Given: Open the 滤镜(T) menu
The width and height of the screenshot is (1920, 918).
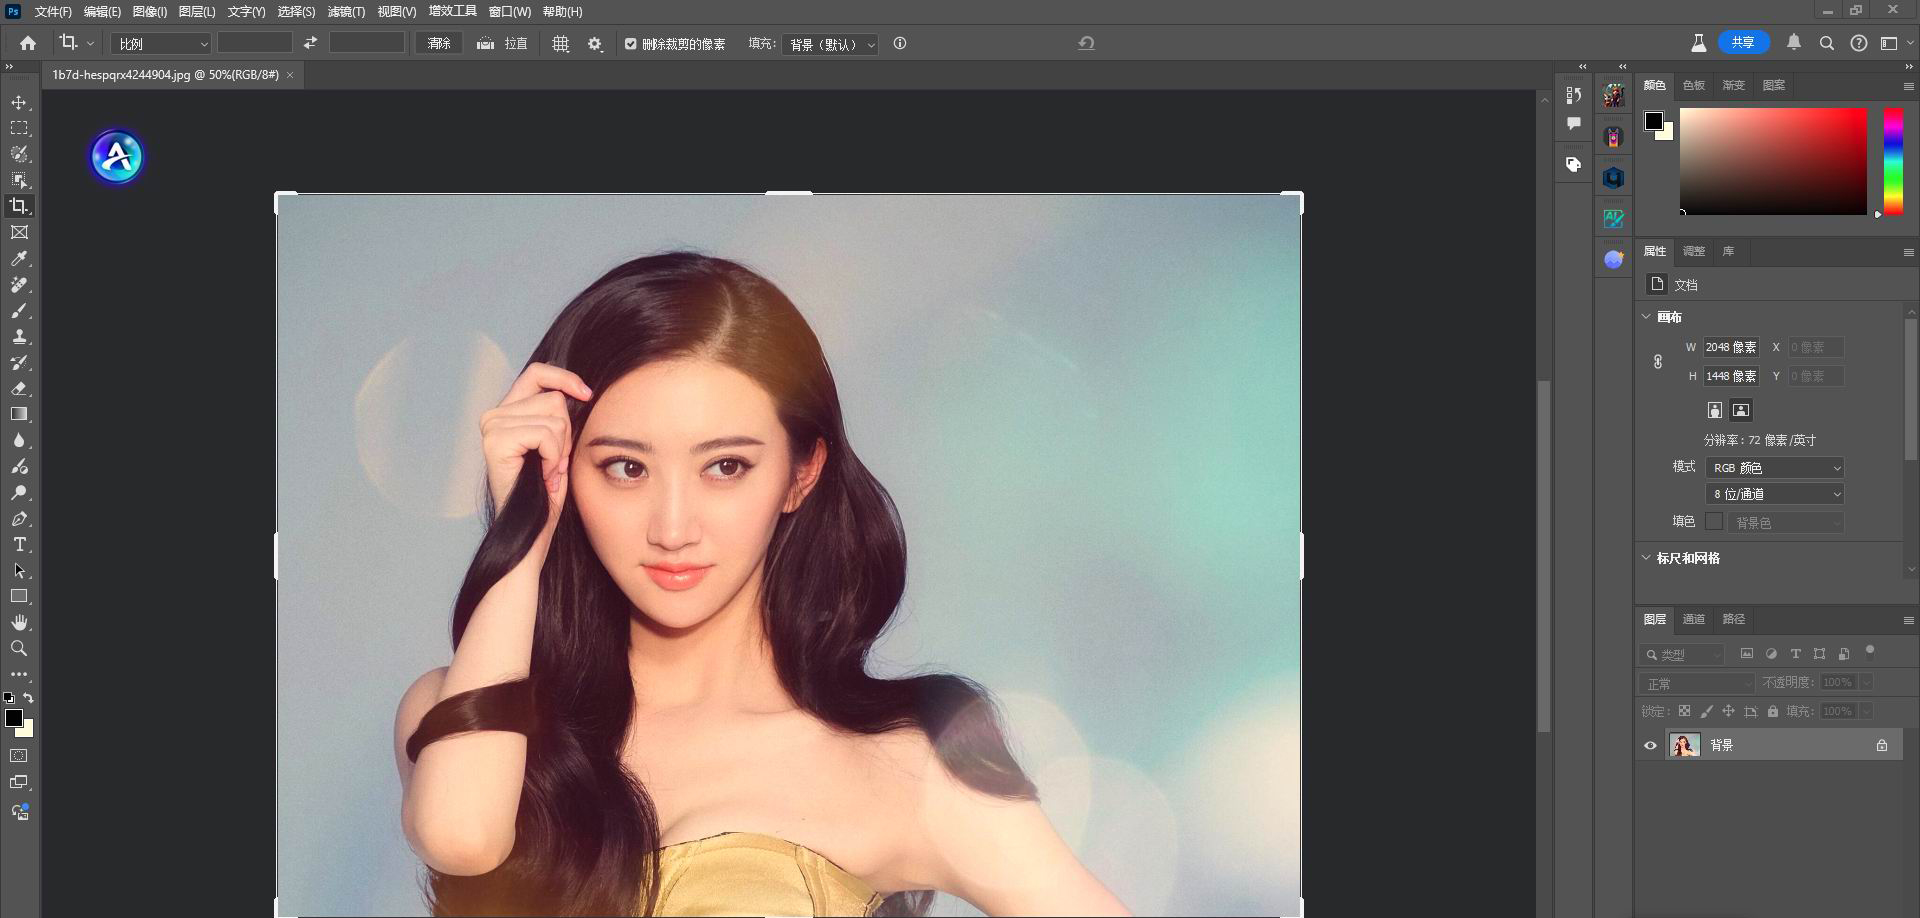Looking at the screenshot, I should [x=346, y=12].
